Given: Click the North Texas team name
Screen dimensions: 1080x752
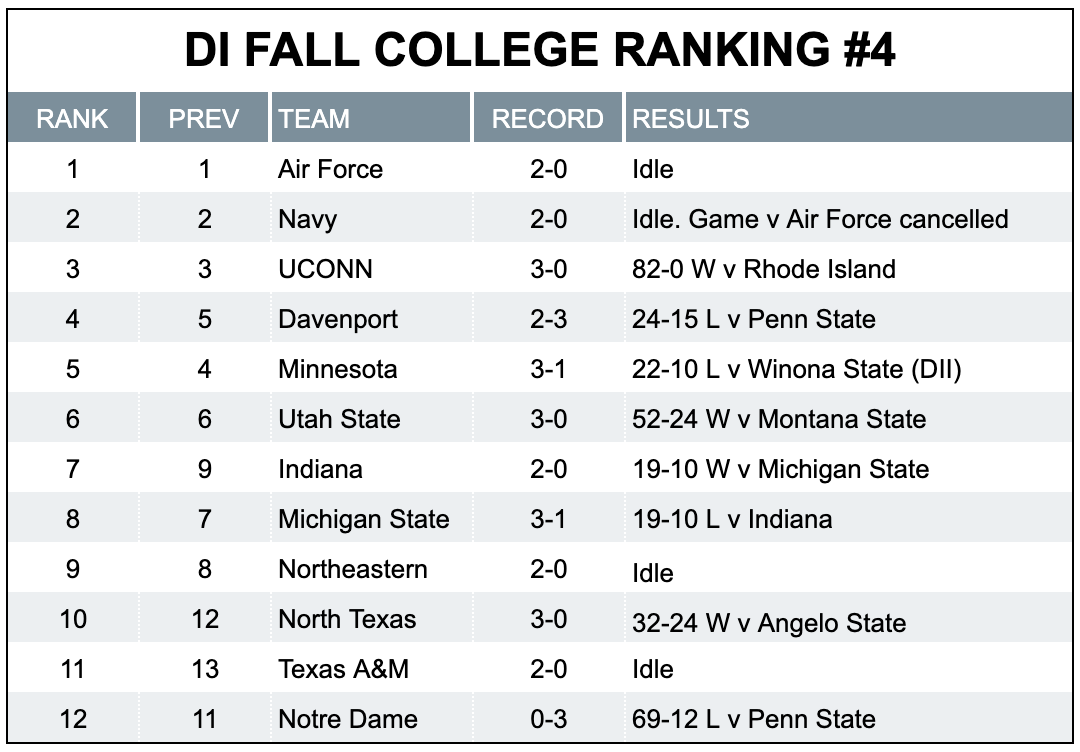Looking at the screenshot, I should click(347, 619).
